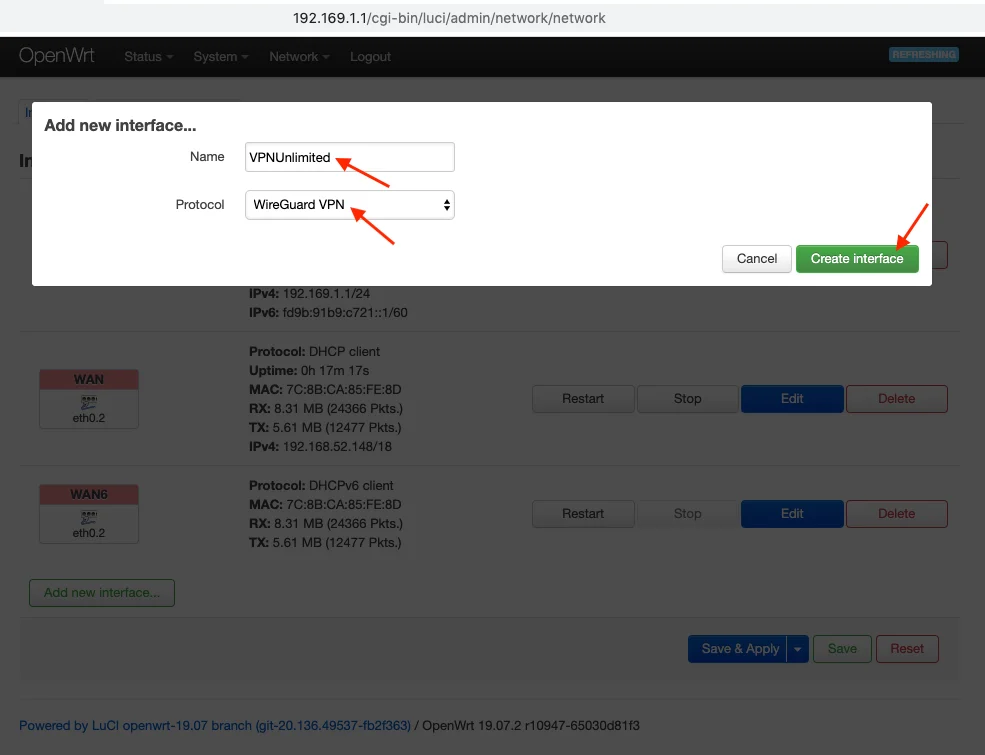Click the Reset button
Image resolution: width=985 pixels, height=755 pixels.
[907, 649]
